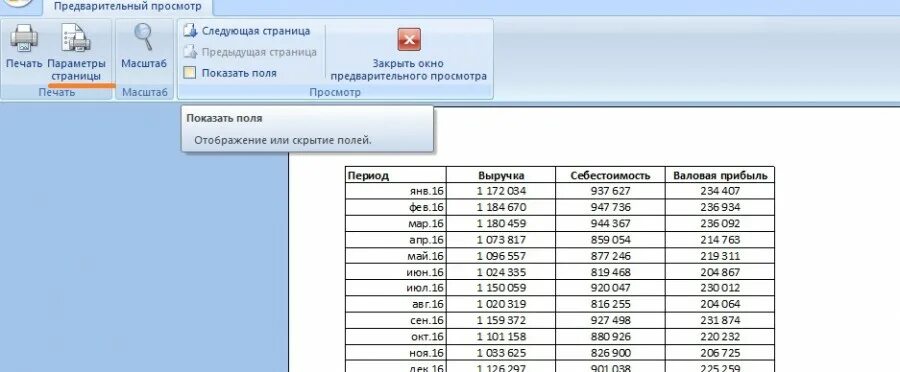Click revenue value 1 184 670
Viewport: 900px width, 372px height.
(501, 207)
